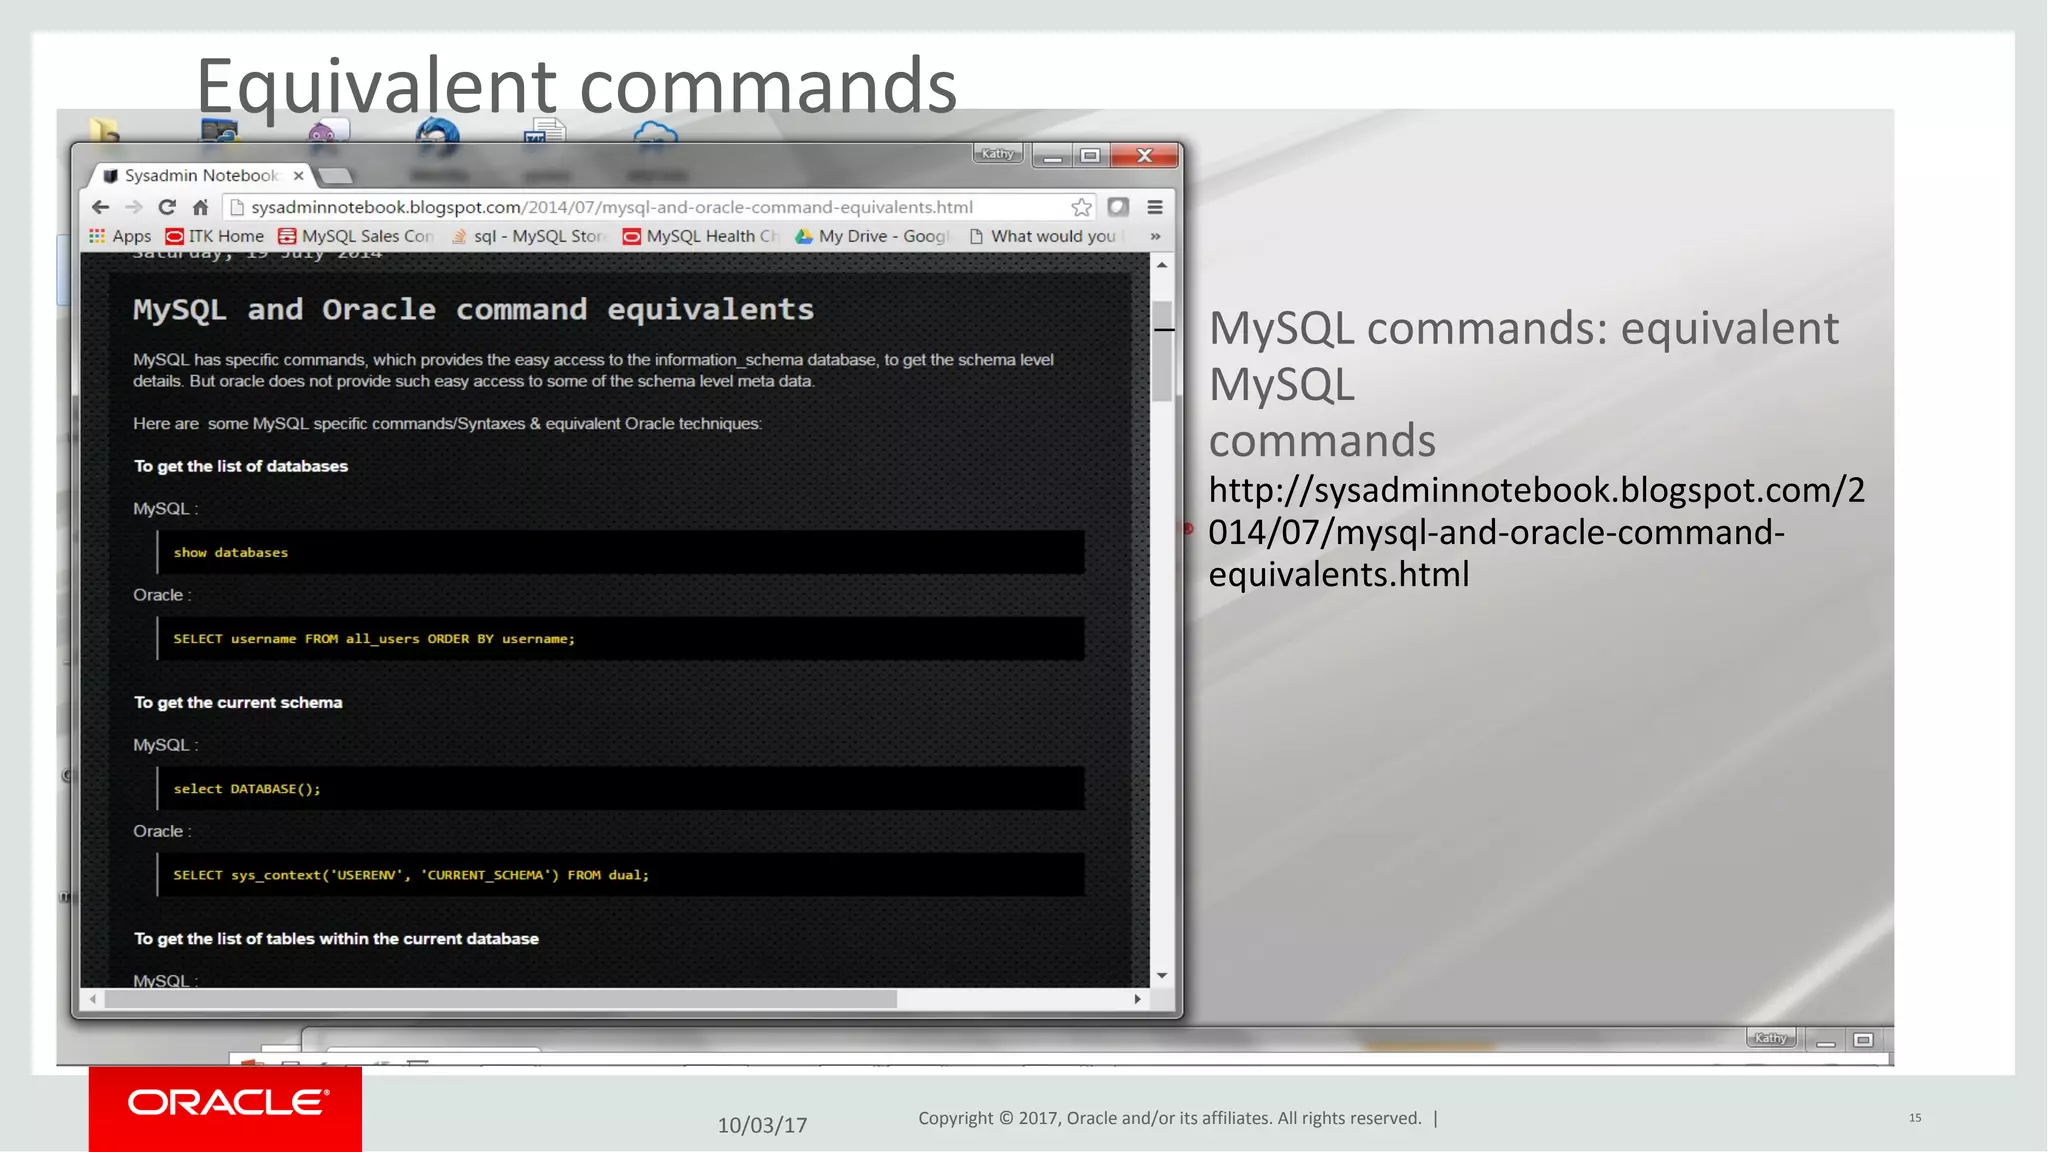The image size is (2048, 1152).
Task: Click the 'To get the list of databases' heading
Action: (241, 466)
